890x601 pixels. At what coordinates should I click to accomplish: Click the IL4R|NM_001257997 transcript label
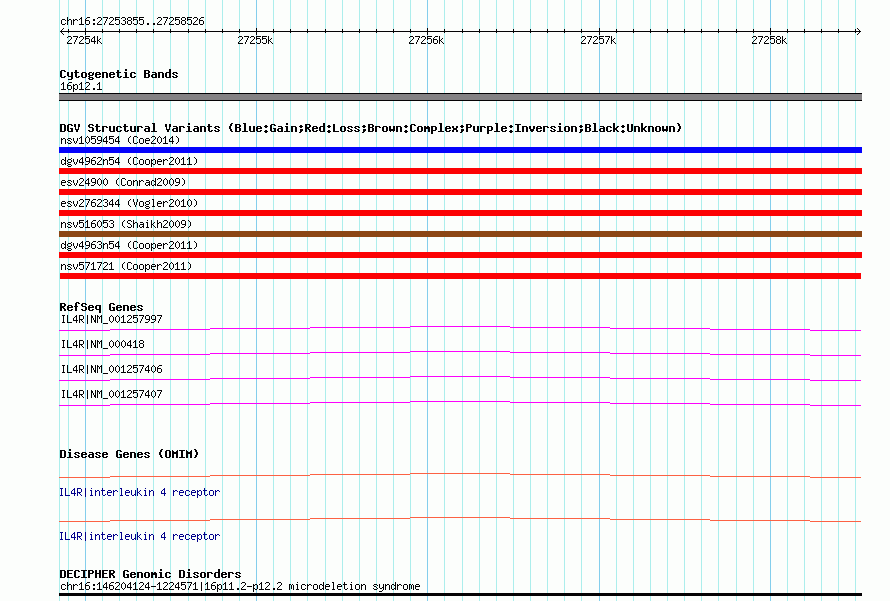tap(111, 320)
